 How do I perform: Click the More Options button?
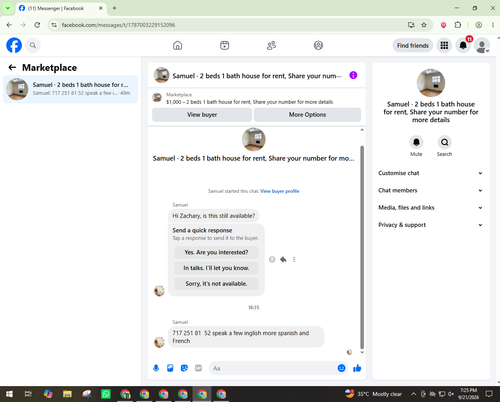click(307, 115)
